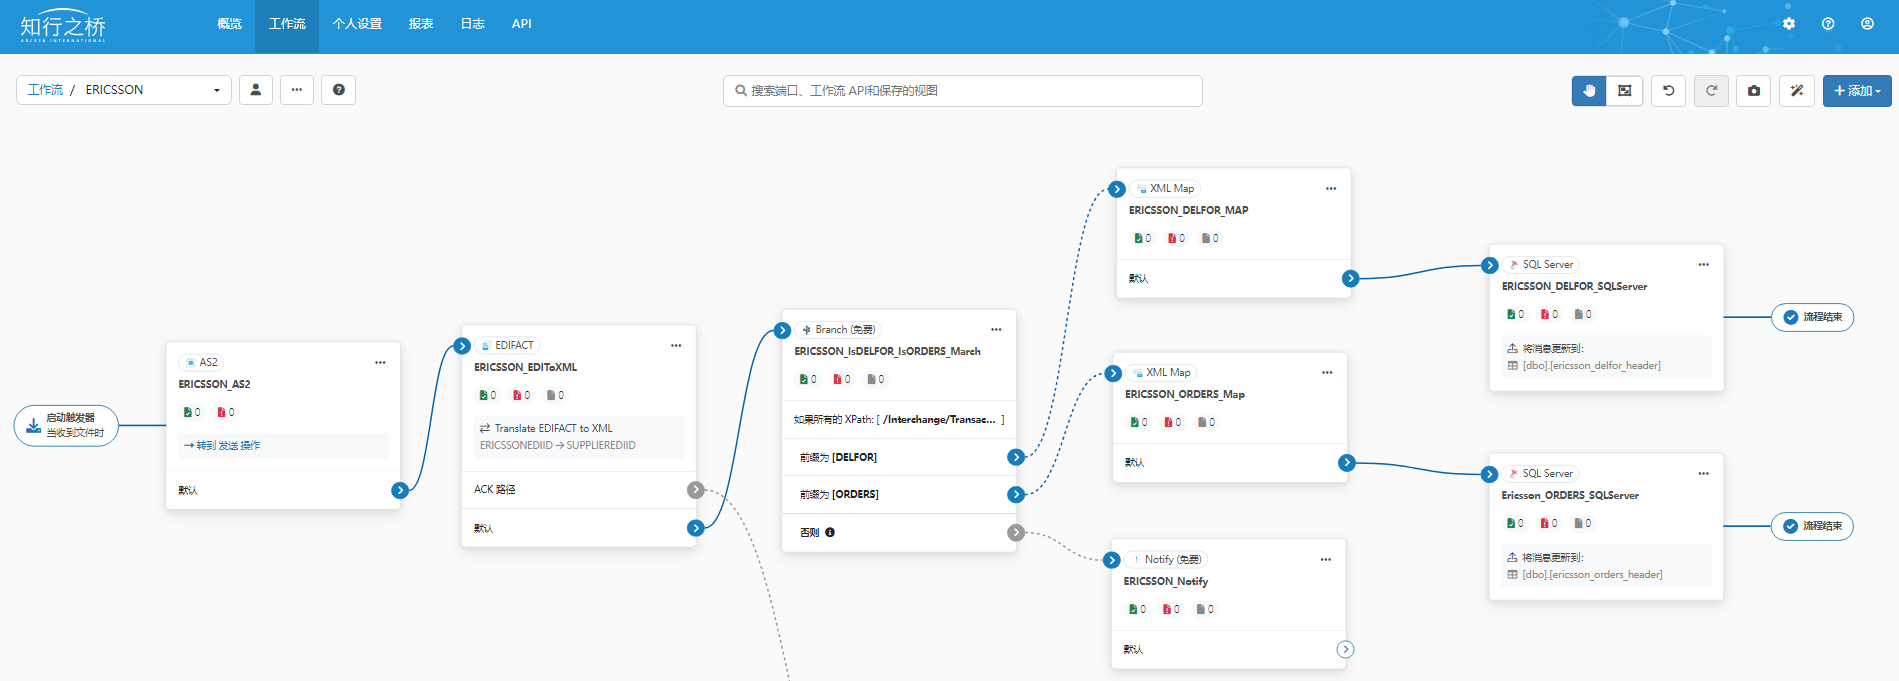Switch to the box selection mode toggle
This screenshot has width=1899, height=681.
click(x=1625, y=91)
